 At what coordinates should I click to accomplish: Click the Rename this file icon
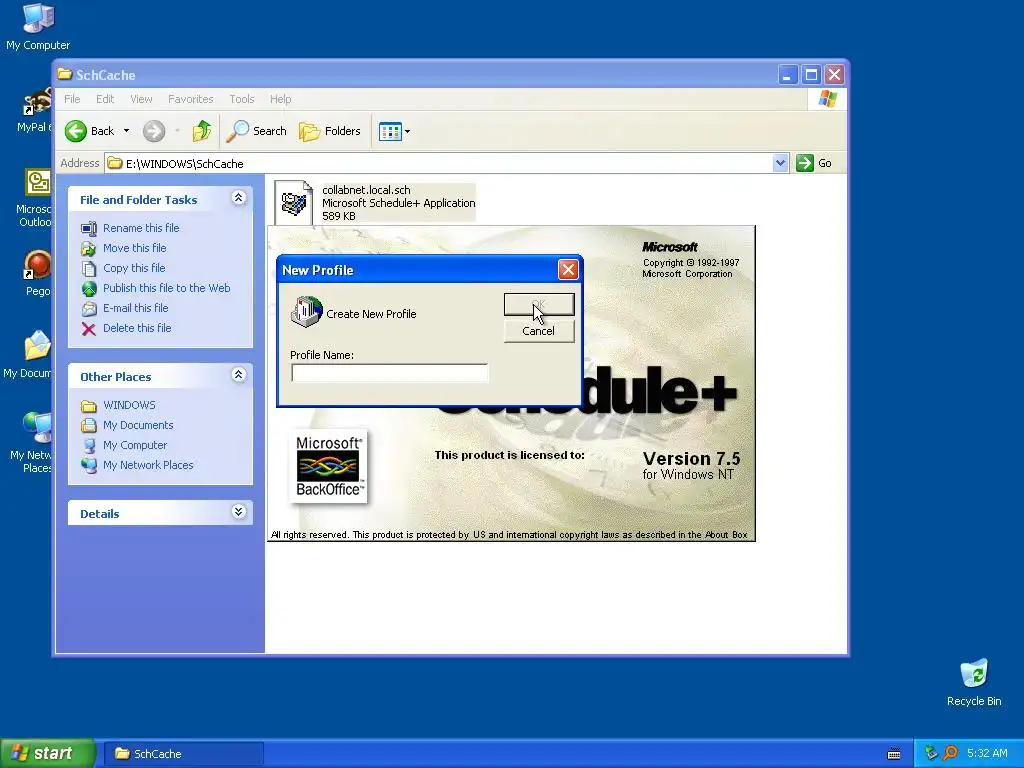(x=89, y=228)
